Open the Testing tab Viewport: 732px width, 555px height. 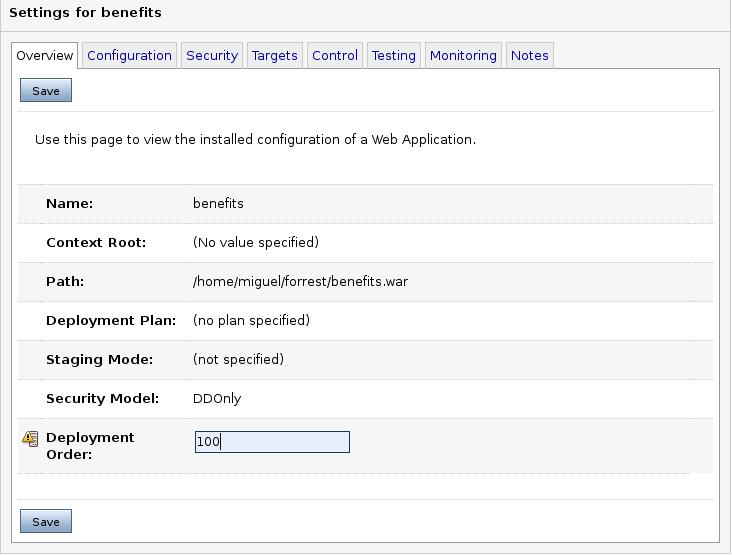click(394, 56)
